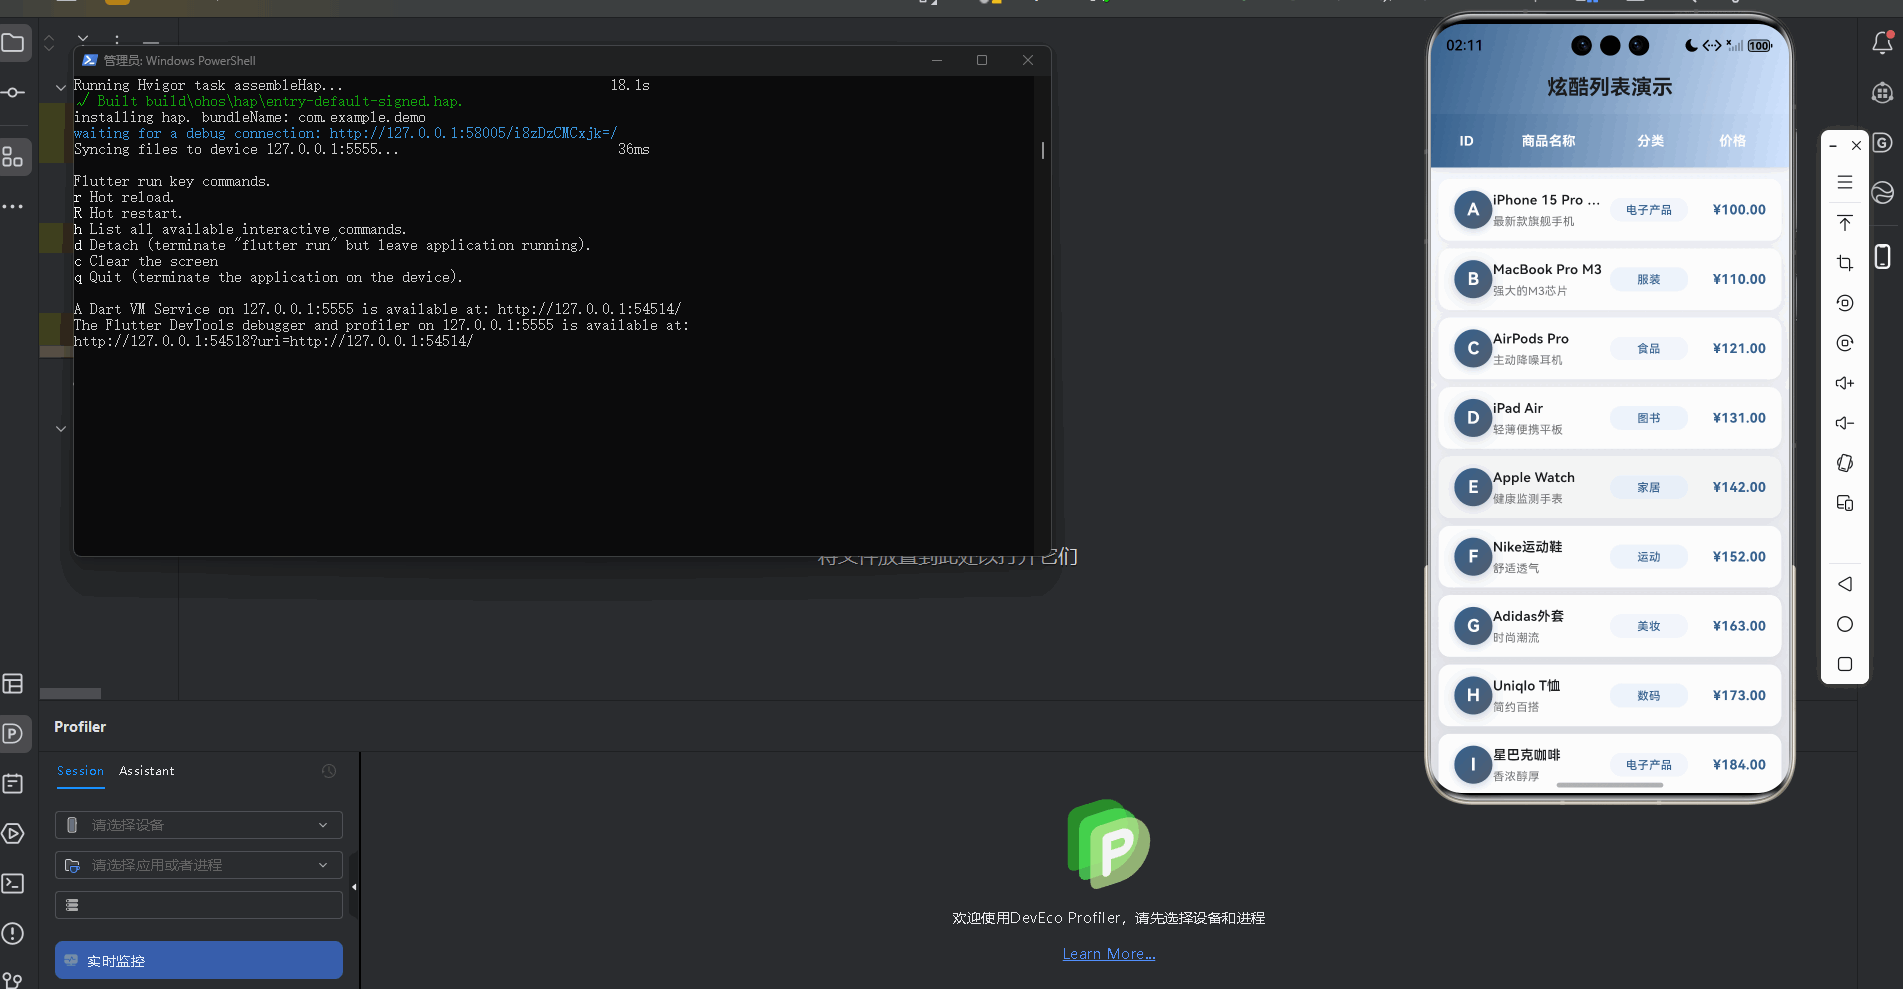
Task: Open the Project folder icon in left sidebar
Action: click(x=13, y=43)
